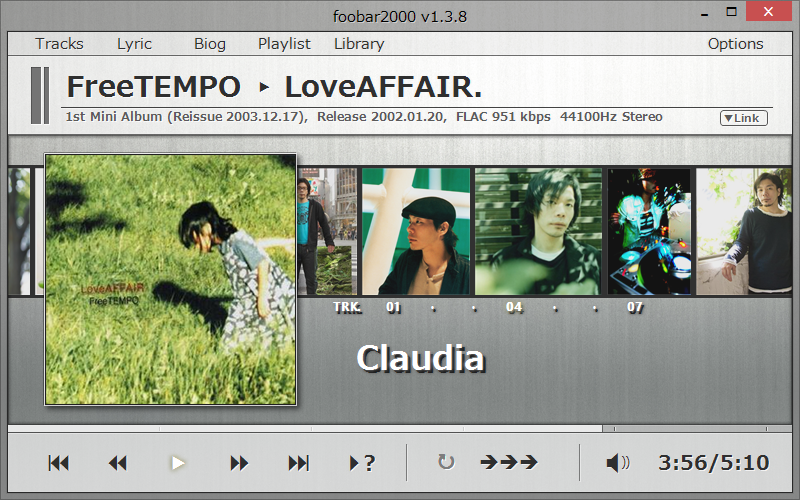Switch to the Biog tab
The width and height of the screenshot is (800, 500).
(x=210, y=44)
